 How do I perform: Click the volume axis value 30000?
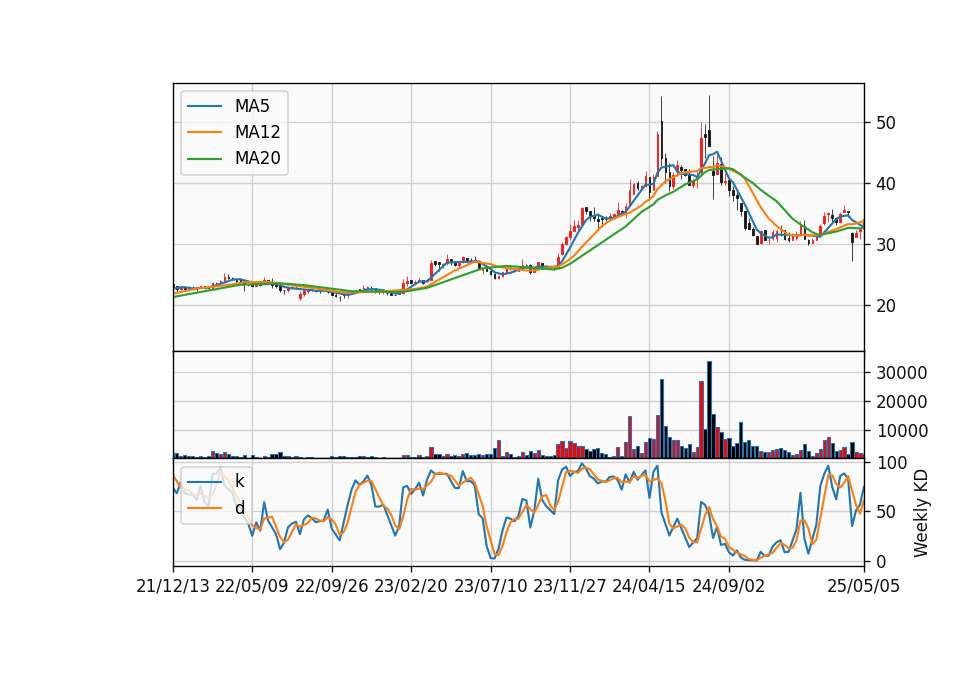(901, 373)
